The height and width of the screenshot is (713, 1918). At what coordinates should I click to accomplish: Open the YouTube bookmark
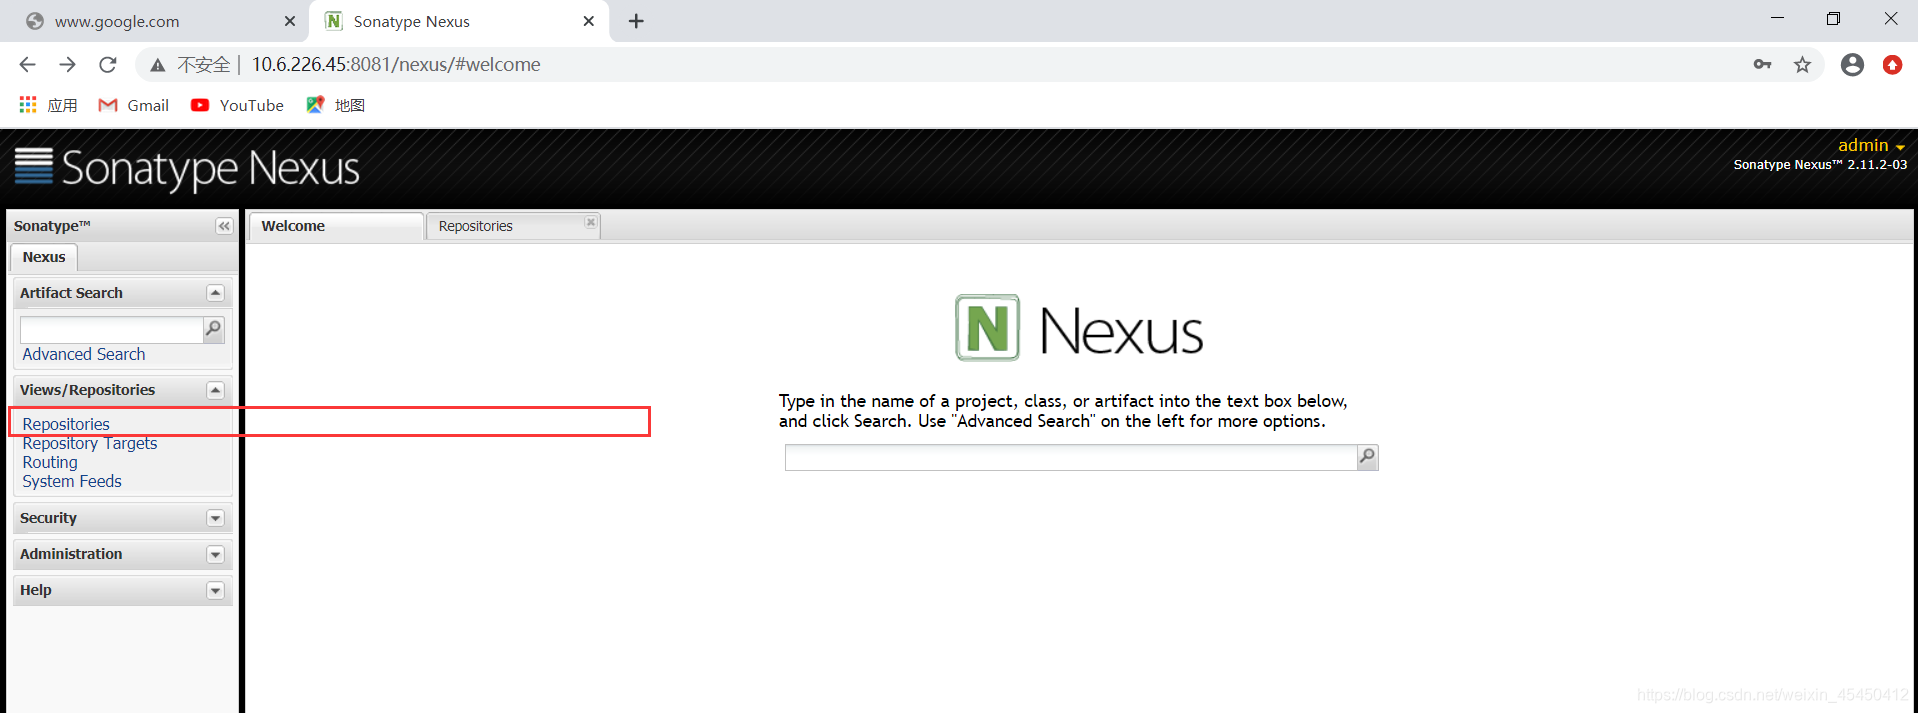[237, 105]
